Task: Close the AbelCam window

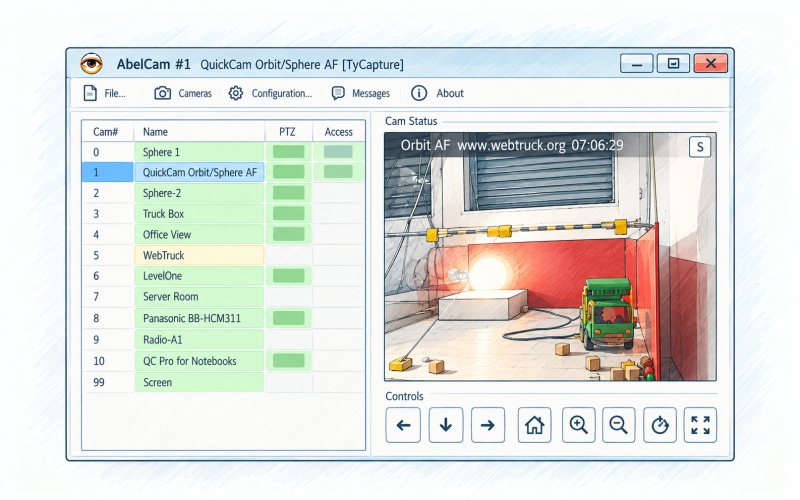Action: [x=711, y=64]
